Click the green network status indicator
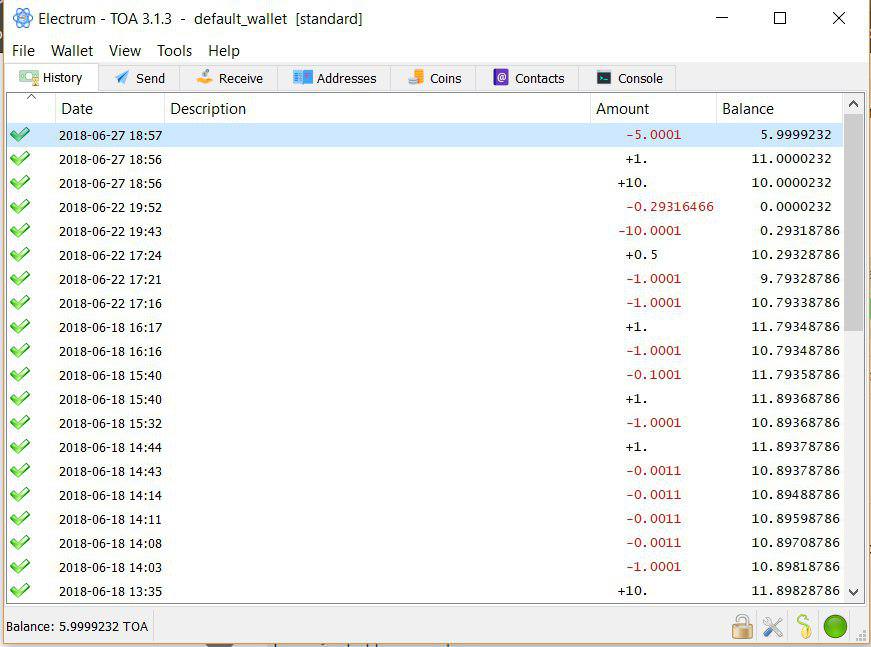871x647 pixels. point(835,627)
